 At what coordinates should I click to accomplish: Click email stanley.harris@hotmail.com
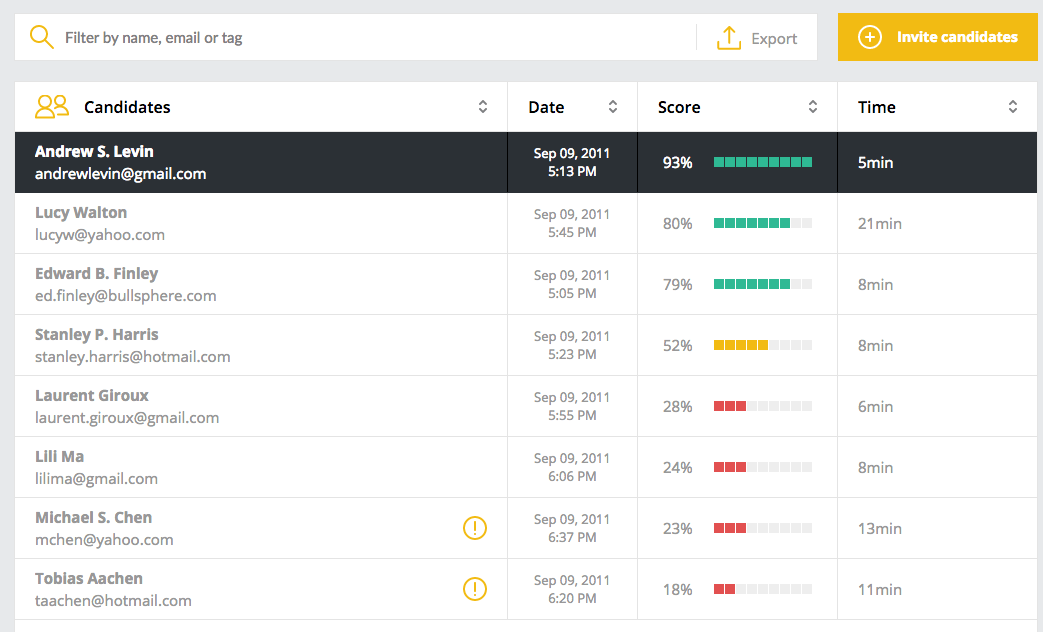pyautogui.click(x=132, y=357)
